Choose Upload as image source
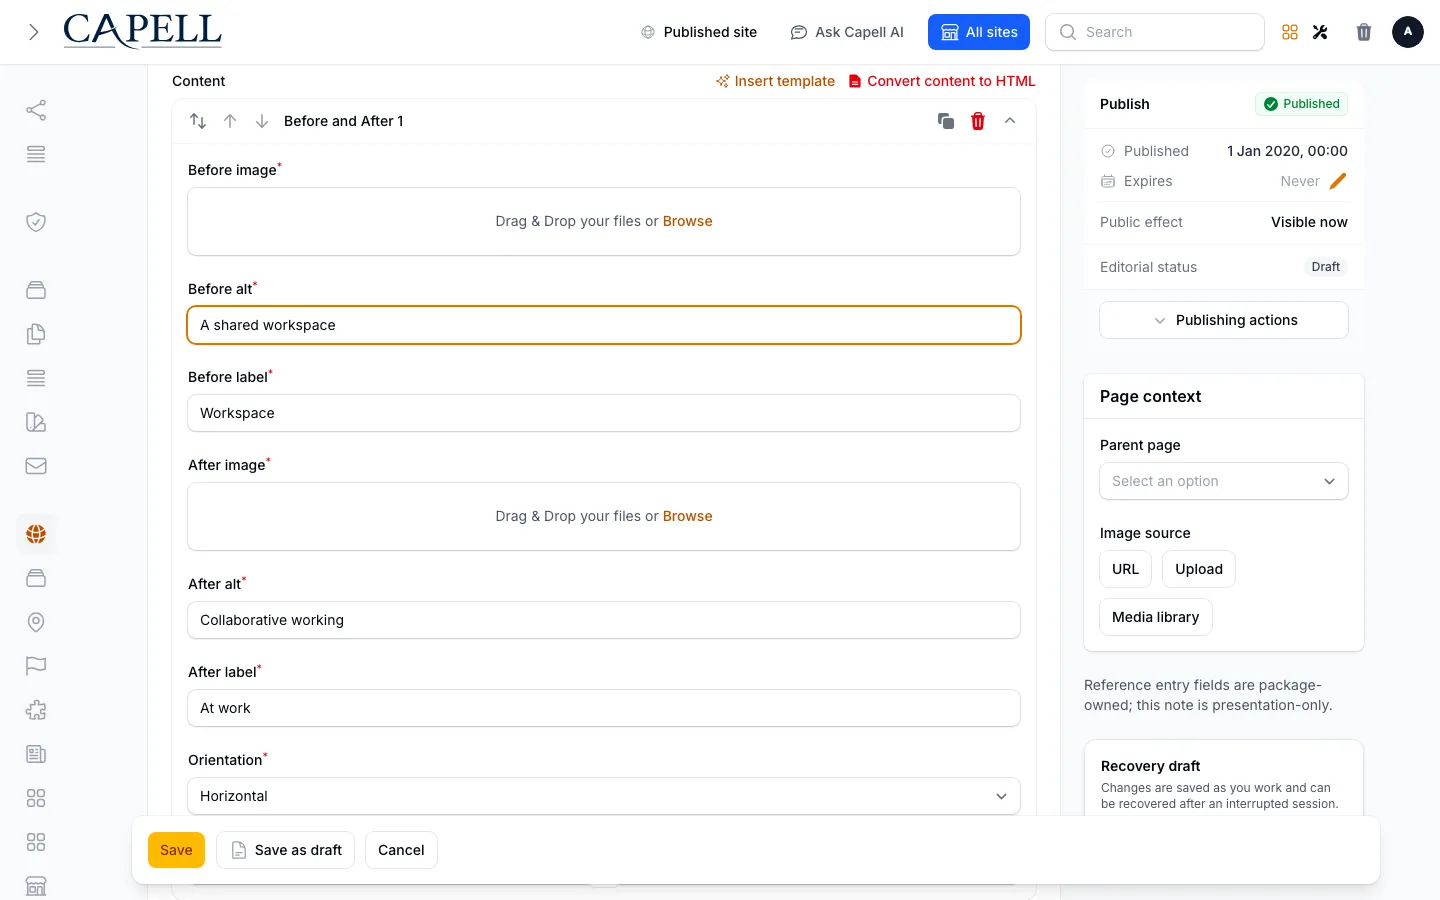The width and height of the screenshot is (1440, 900). click(1199, 569)
